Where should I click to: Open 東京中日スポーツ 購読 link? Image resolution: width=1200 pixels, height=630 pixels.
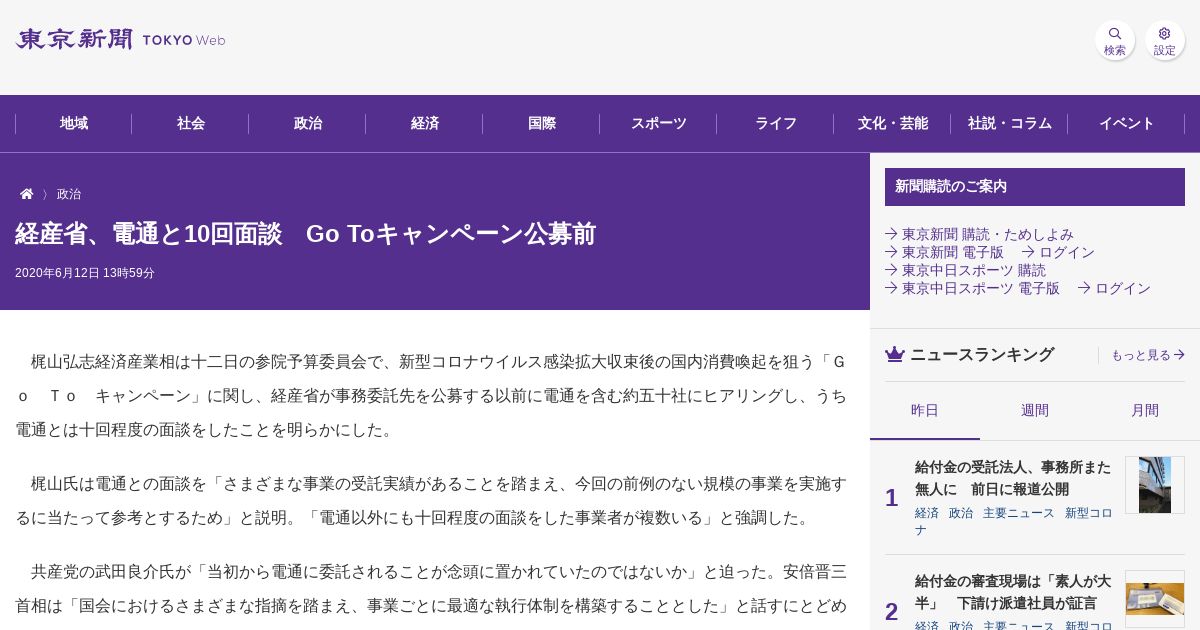point(965,270)
